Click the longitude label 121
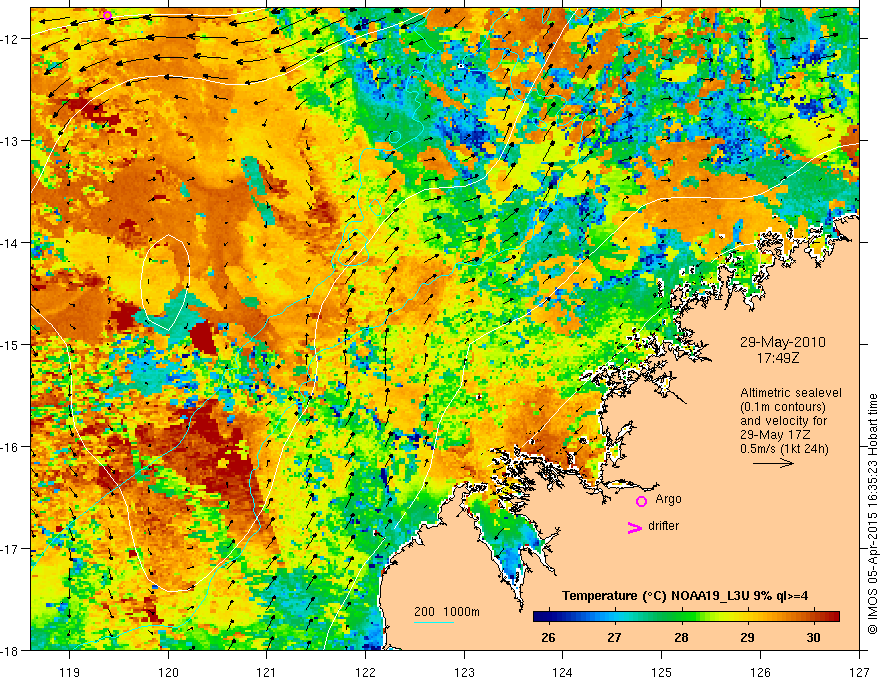Viewport: 880px width, 680px height. [267, 672]
